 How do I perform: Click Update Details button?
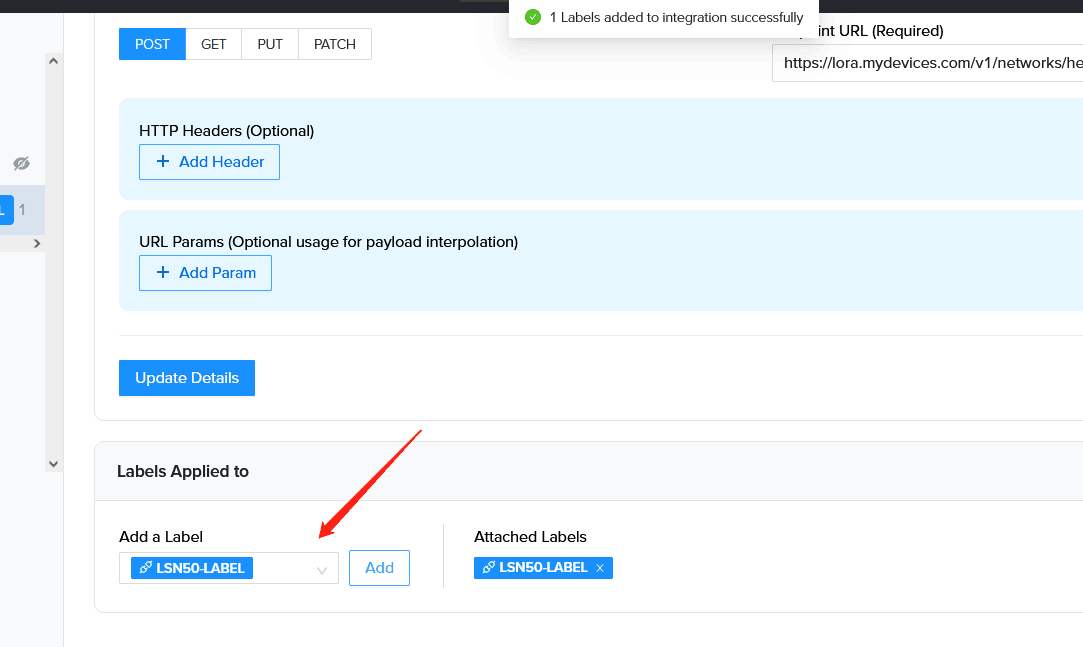(x=186, y=378)
